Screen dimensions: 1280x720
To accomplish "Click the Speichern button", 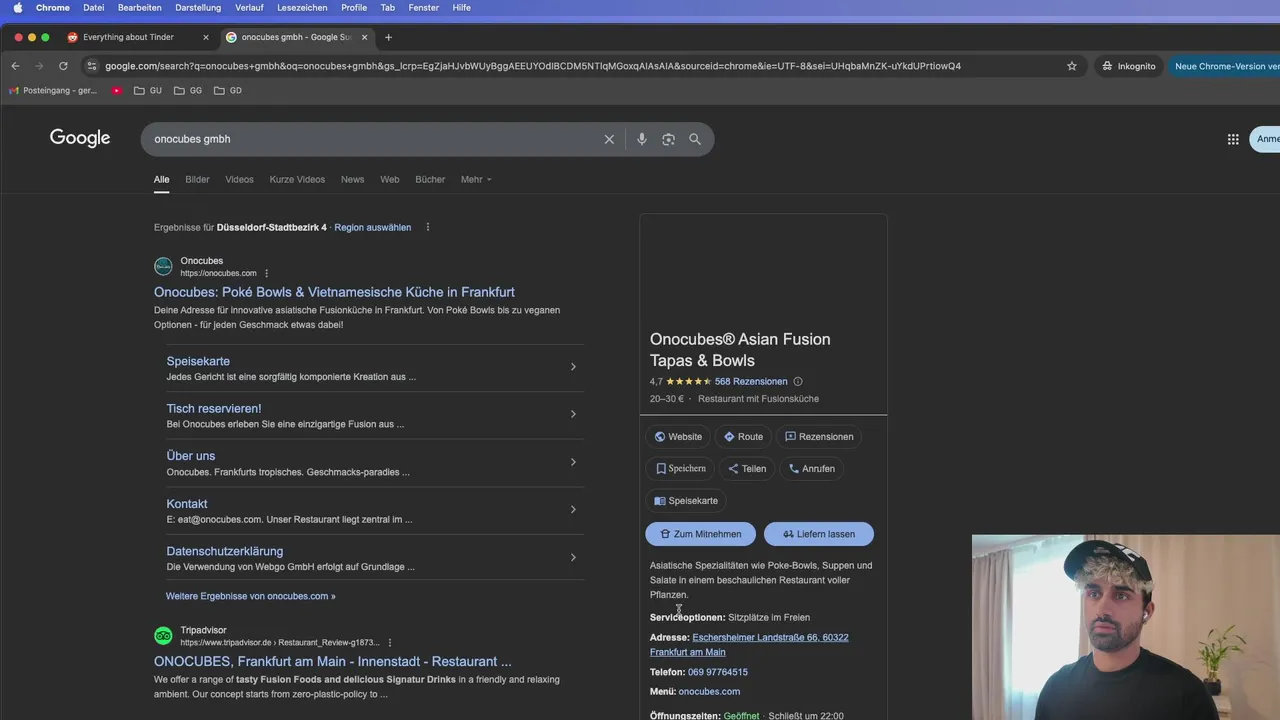I will [681, 468].
